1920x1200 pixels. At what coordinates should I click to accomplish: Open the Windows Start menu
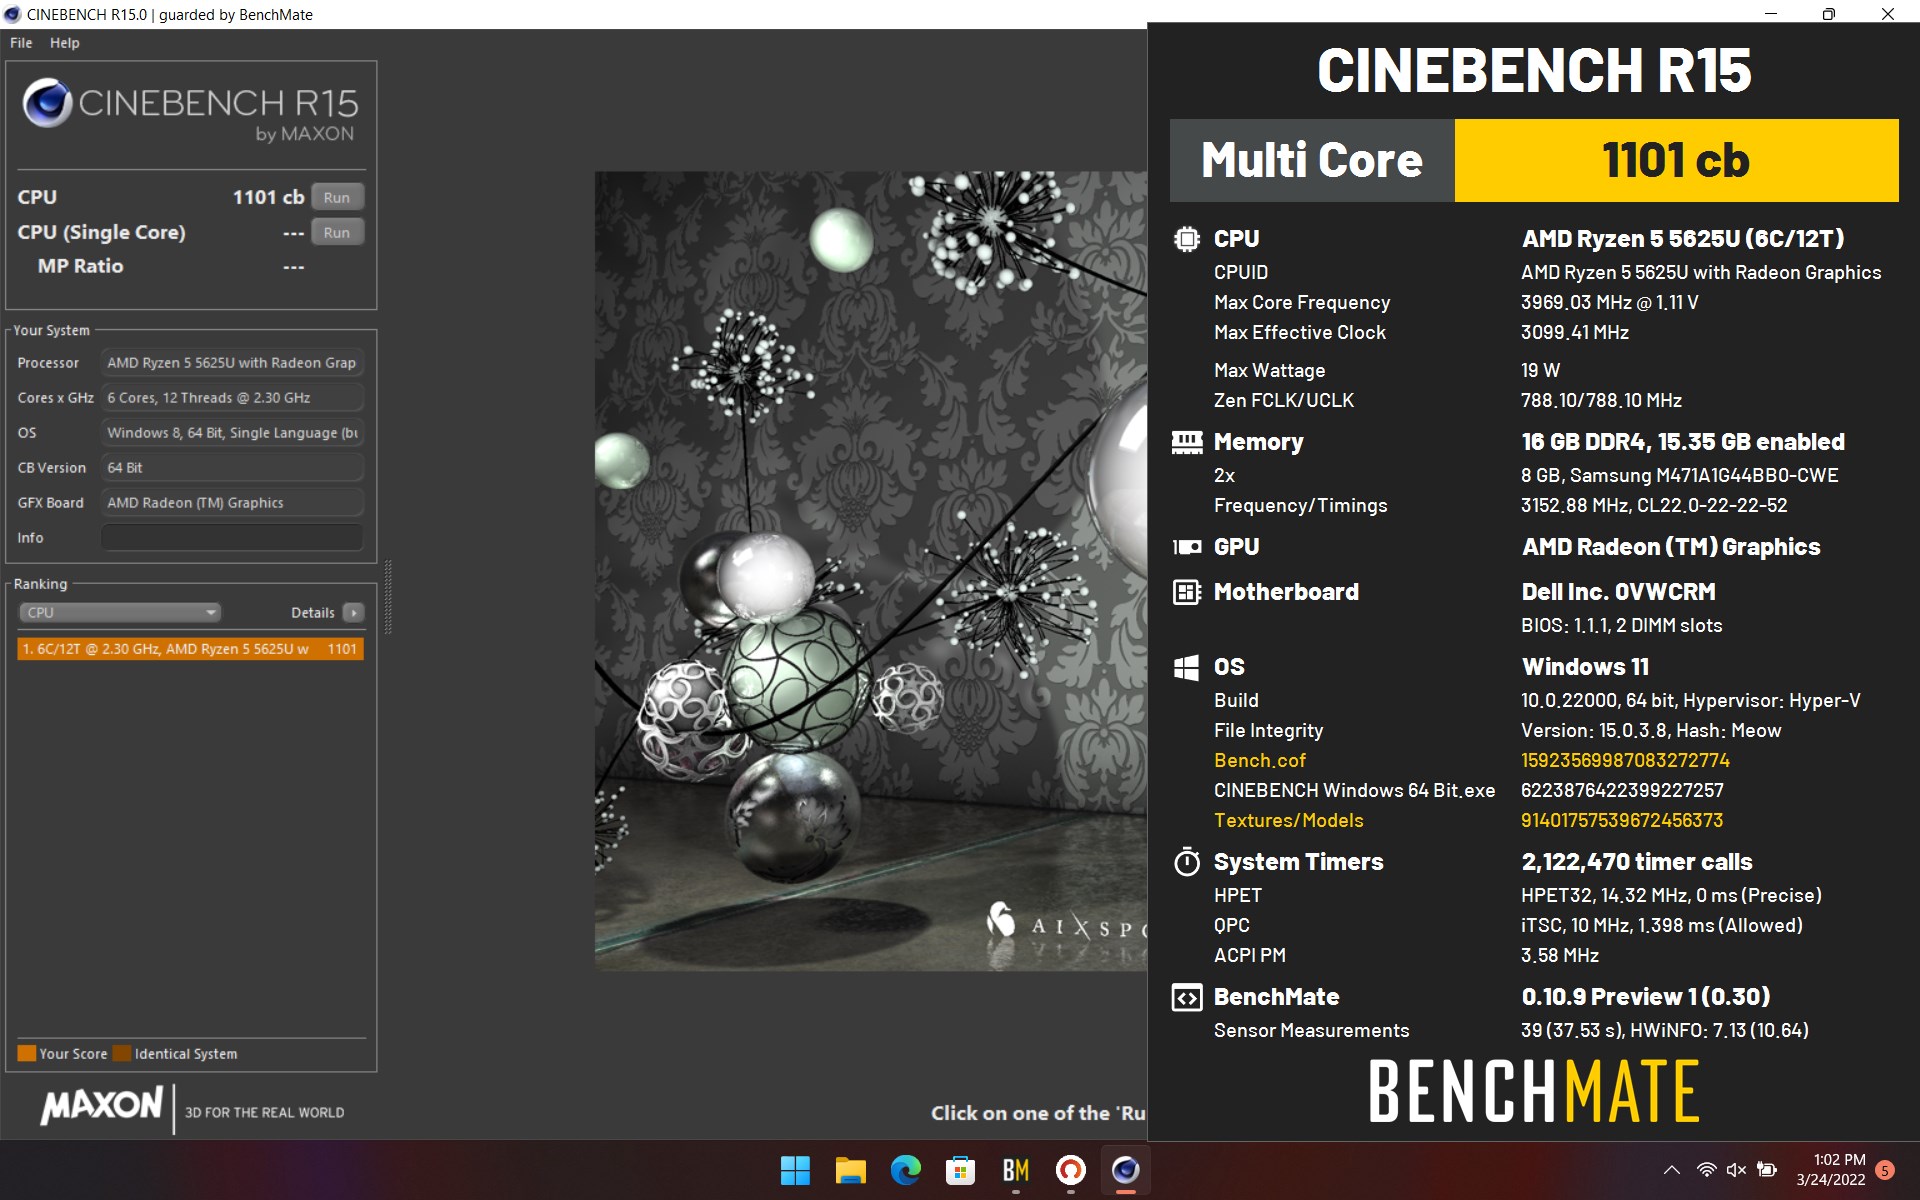click(795, 1170)
